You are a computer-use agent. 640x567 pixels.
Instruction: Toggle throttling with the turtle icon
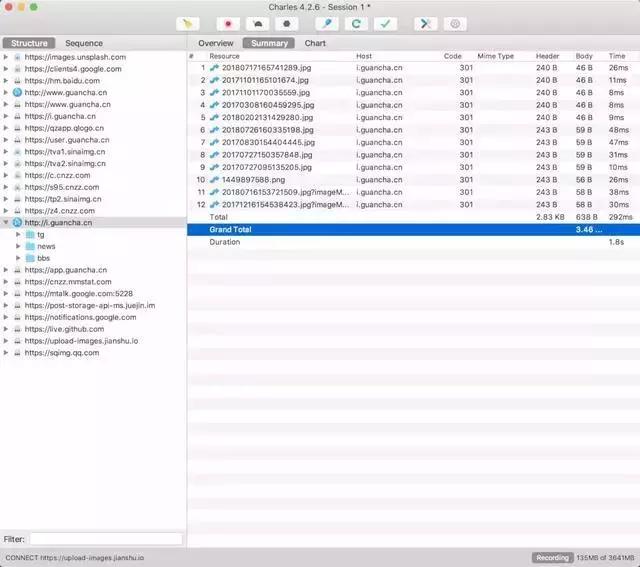258,23
